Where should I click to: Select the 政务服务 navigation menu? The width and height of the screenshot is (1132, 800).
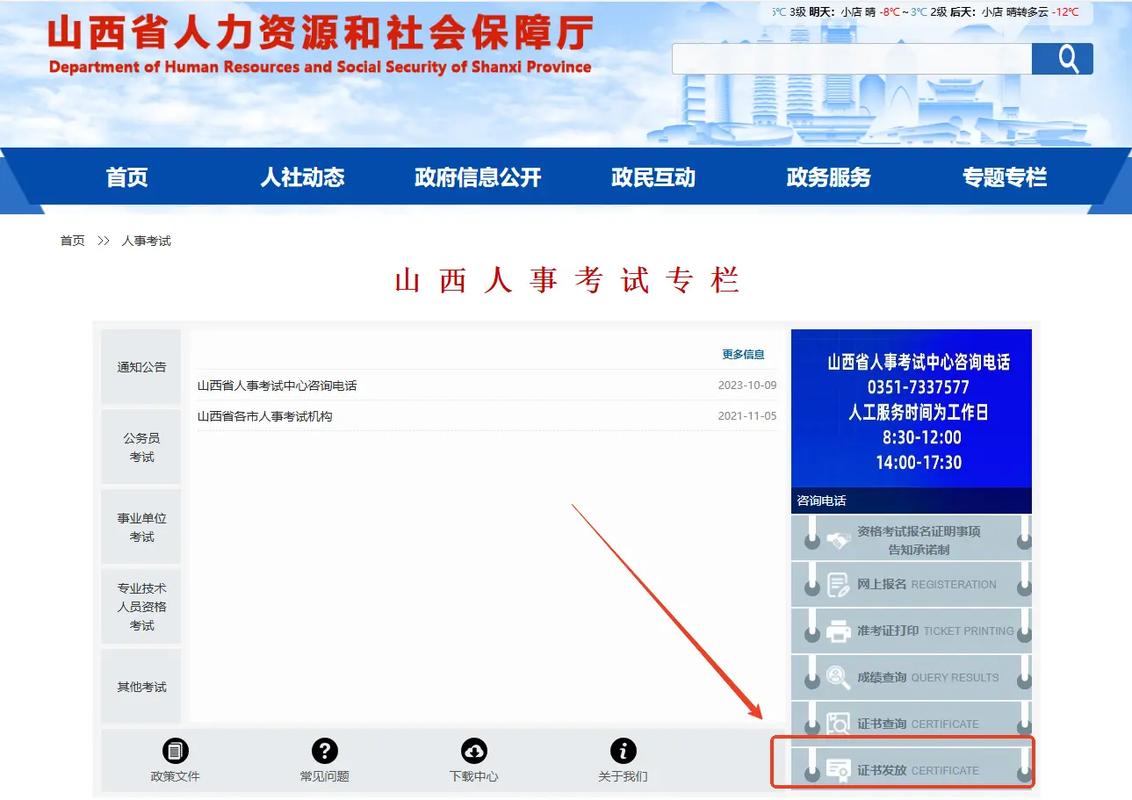pyautogui.click(x=828, y=179)
